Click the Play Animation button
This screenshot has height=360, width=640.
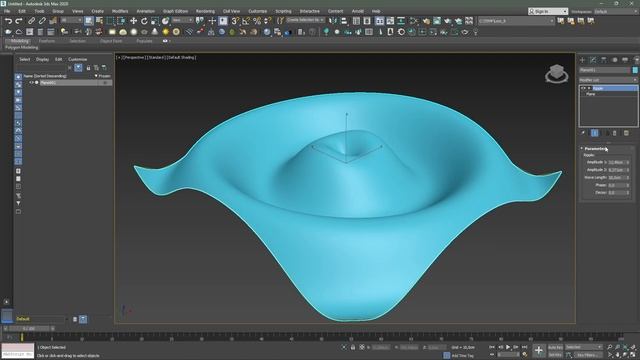click(x=508, y=347)
